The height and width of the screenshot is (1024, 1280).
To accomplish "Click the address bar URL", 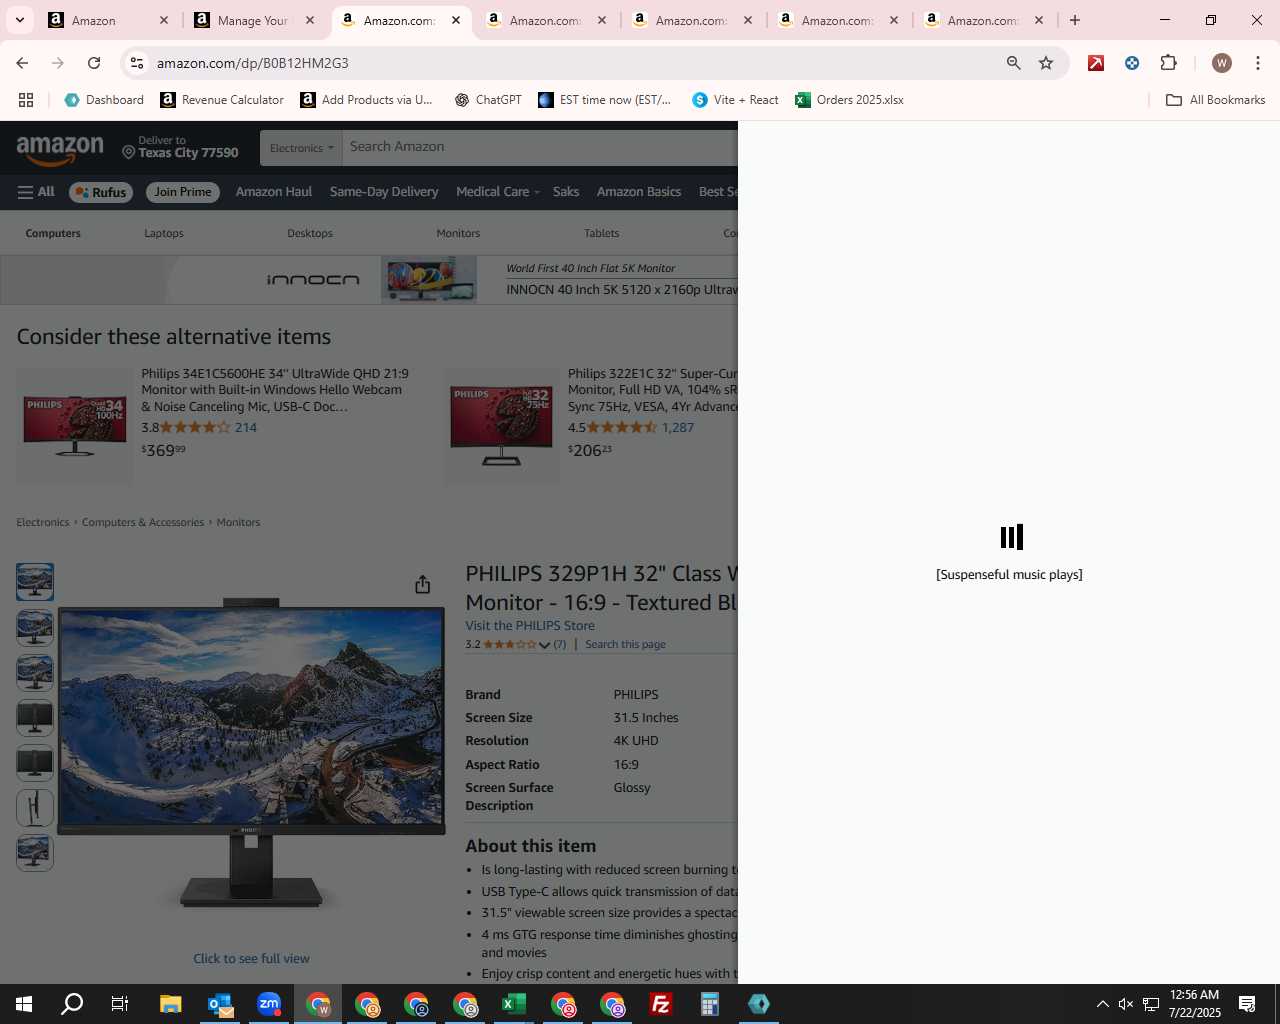I will pos(252,63).
